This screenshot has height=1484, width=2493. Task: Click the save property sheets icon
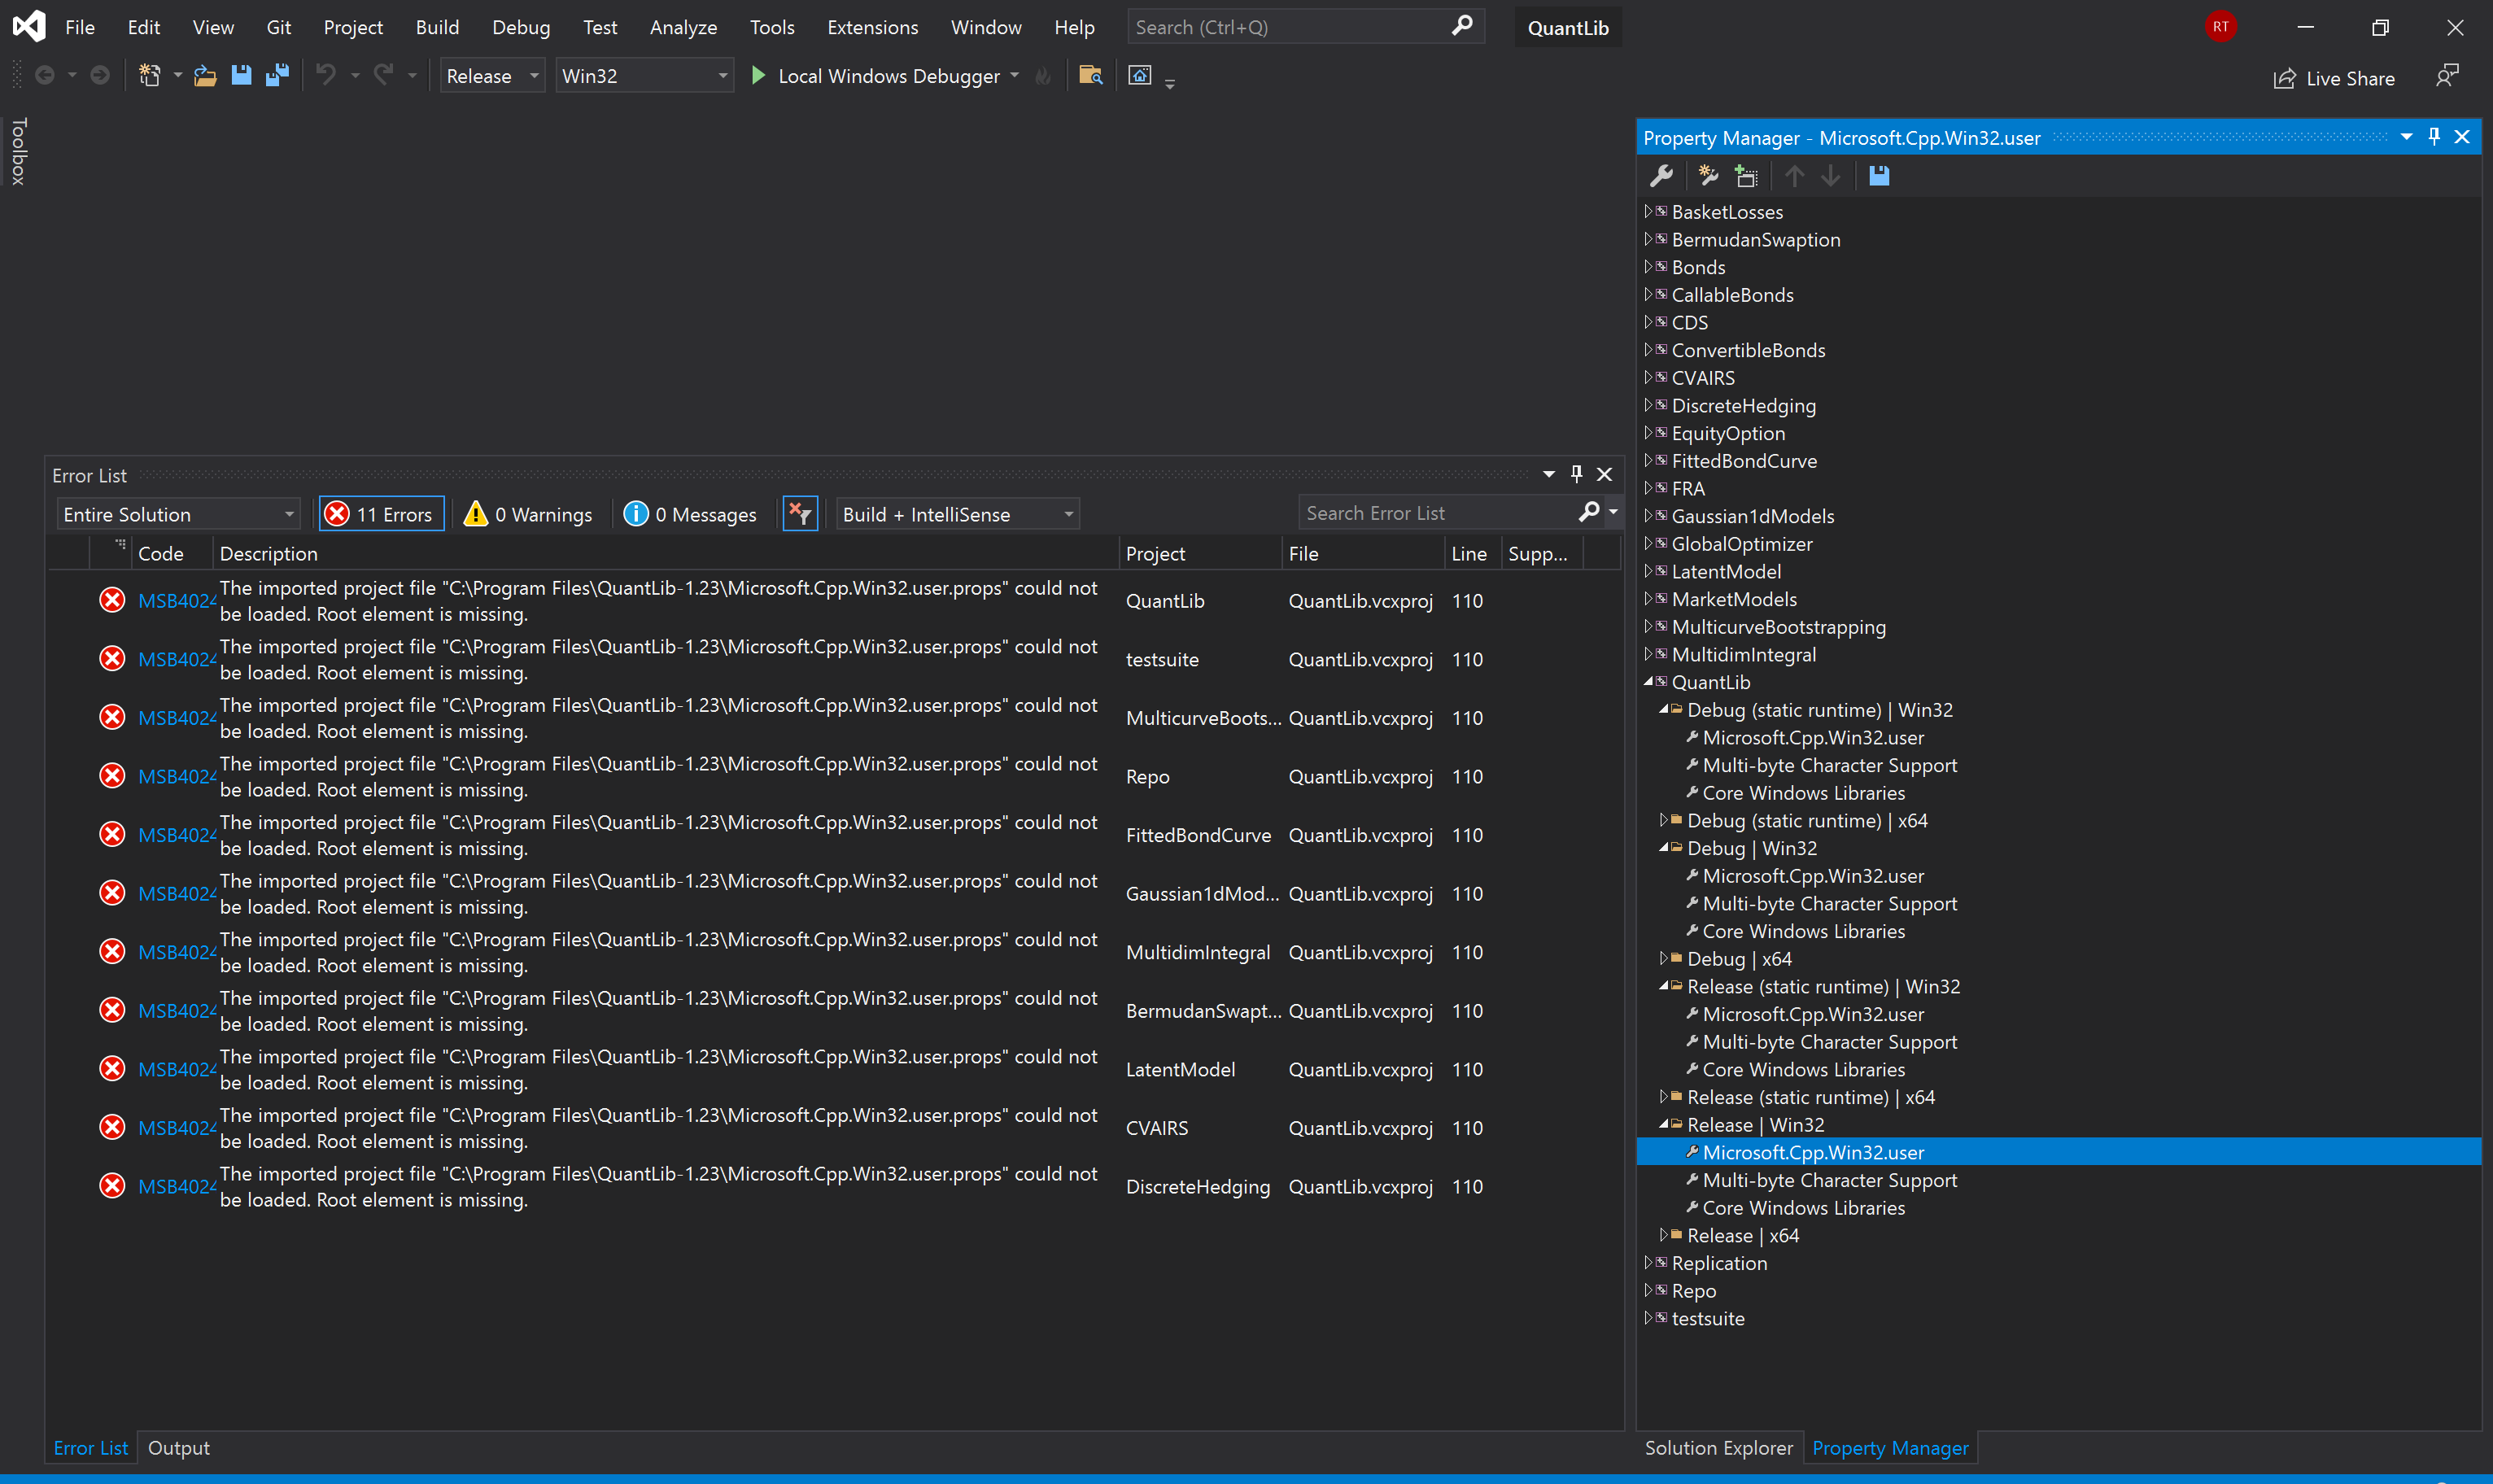point(1878,175)
